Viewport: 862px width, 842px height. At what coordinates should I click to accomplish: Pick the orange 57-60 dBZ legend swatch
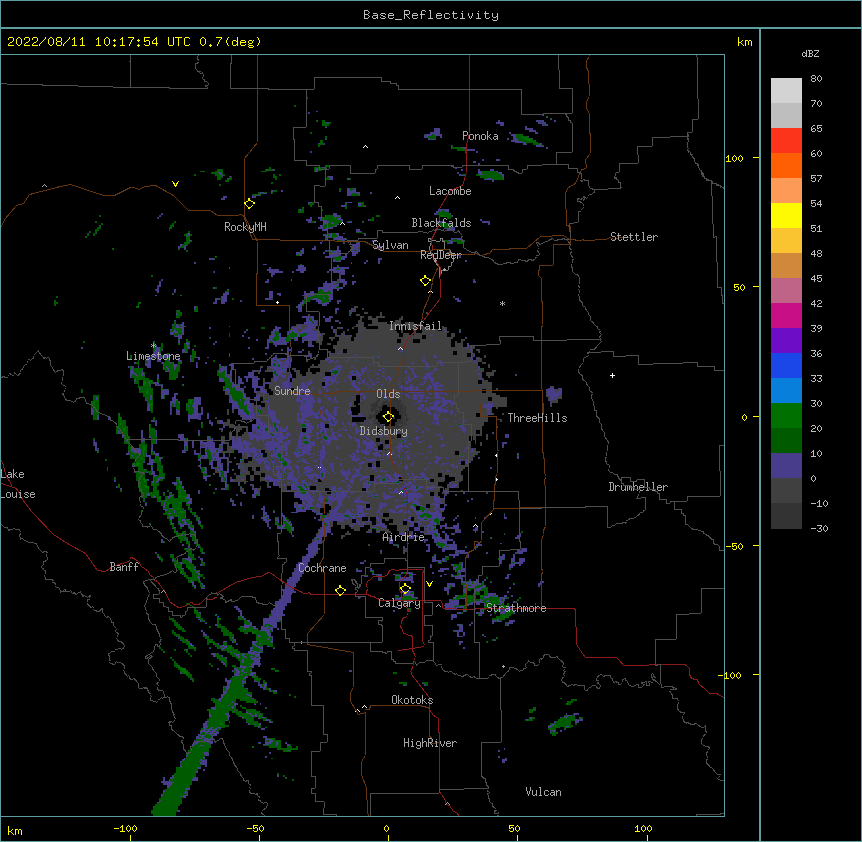[786, 166]
